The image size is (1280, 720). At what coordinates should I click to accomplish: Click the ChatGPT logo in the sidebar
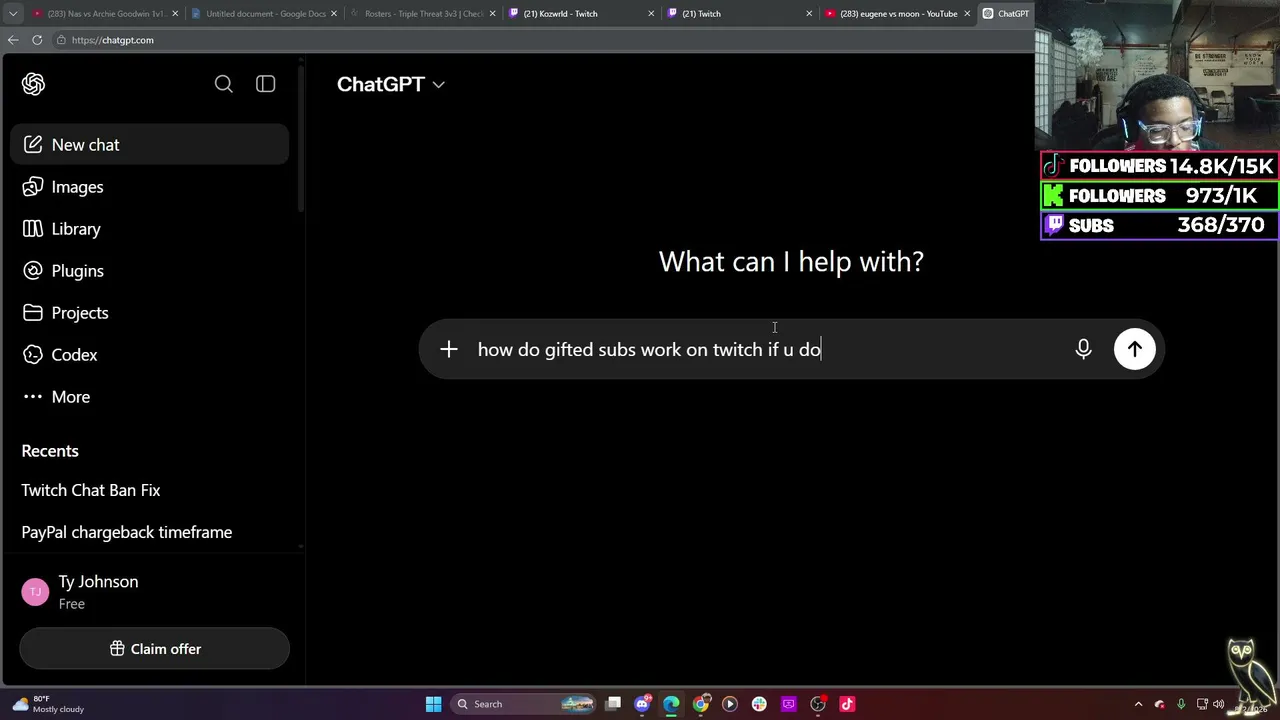coord(33,84)
